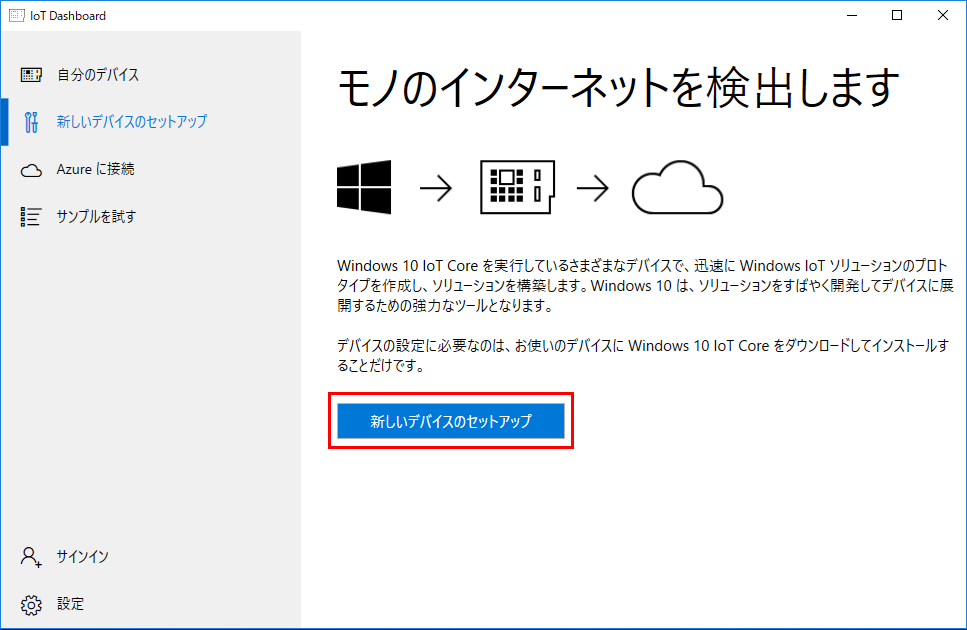Select 新しいデバイスのセットアップ in the sidebar
Image resolution: width=967 pixels, height=630 pixels.
pos(151,122)
